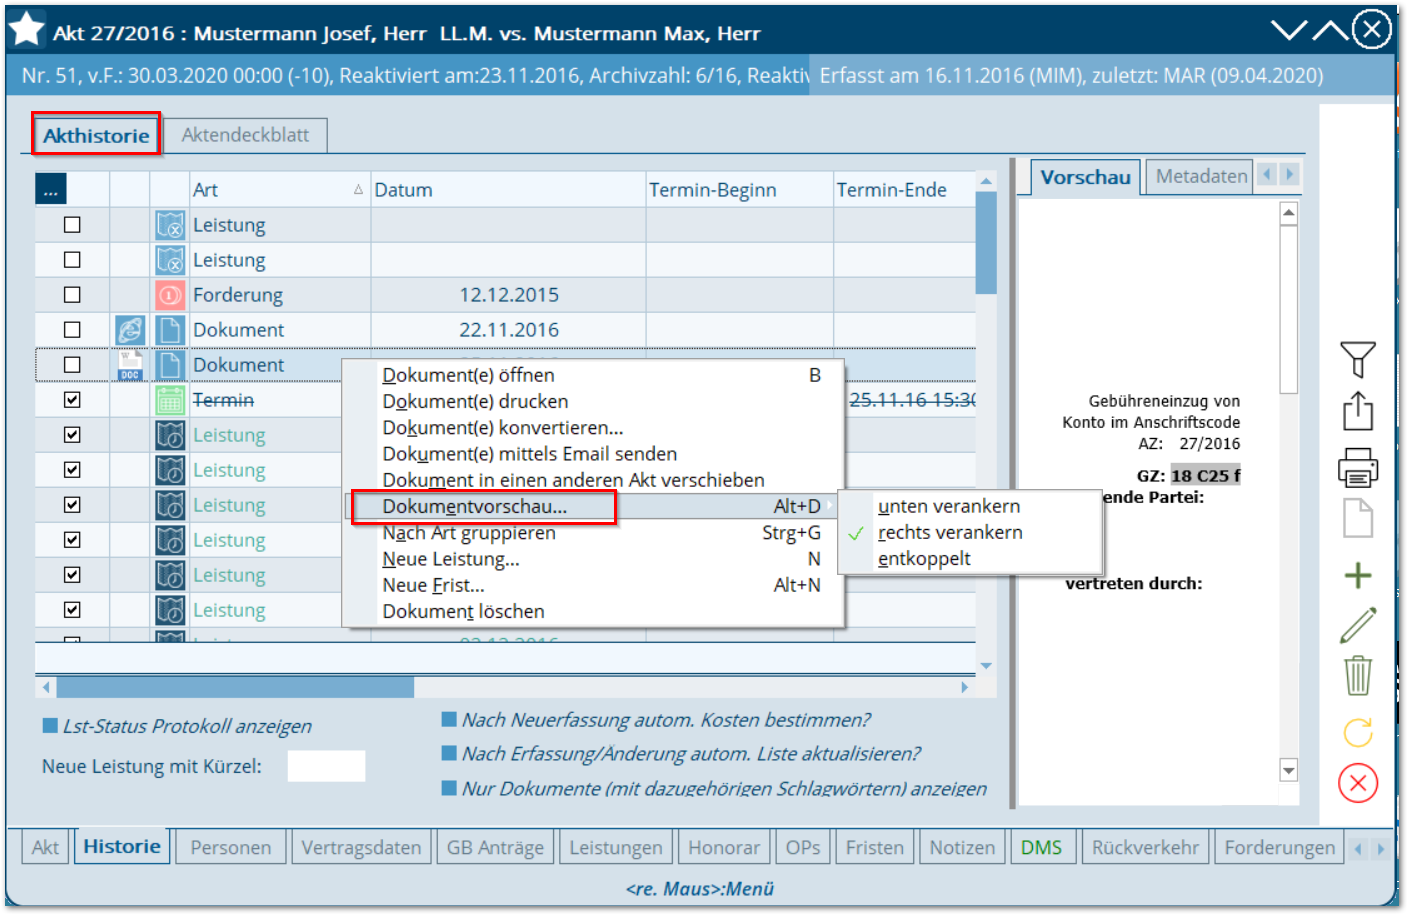Click the '...' column selector header button
Screen dimensions: 1408x915
point(51,188)
